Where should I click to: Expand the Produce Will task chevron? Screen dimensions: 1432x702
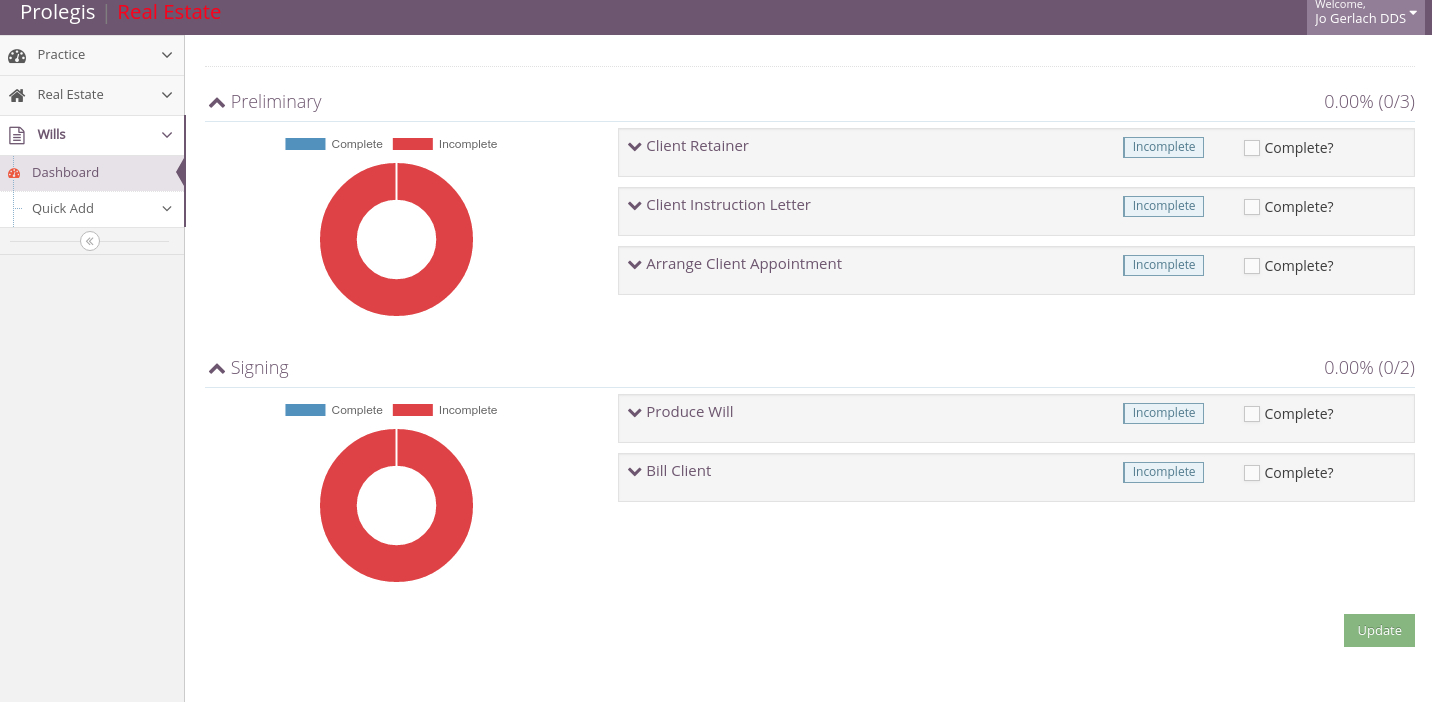coord(634,412)
